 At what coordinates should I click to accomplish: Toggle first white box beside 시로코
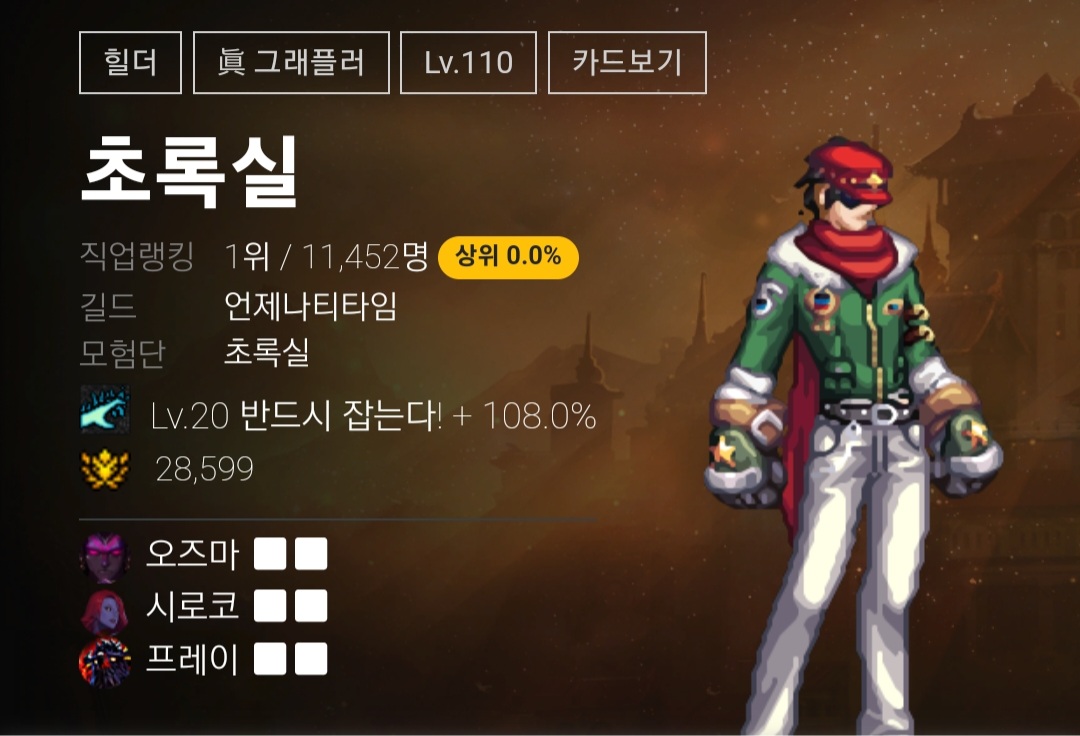pyautogui.click(x=270, y=606)
